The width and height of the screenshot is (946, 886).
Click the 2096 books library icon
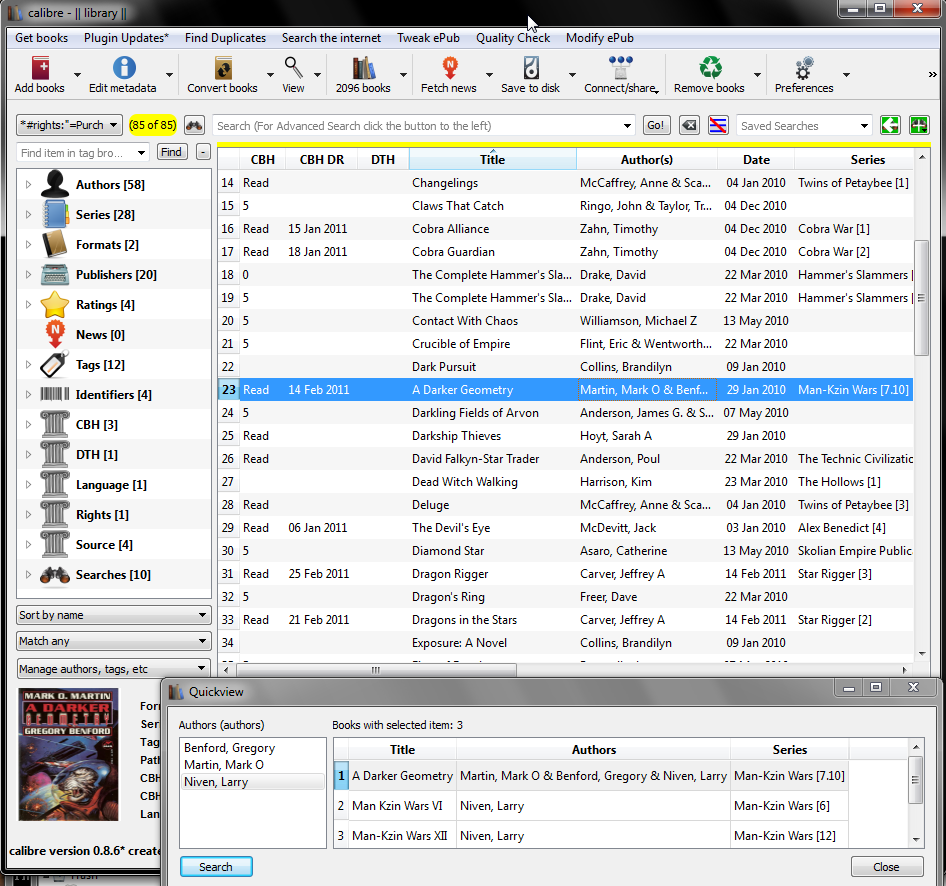coord(364,68)
